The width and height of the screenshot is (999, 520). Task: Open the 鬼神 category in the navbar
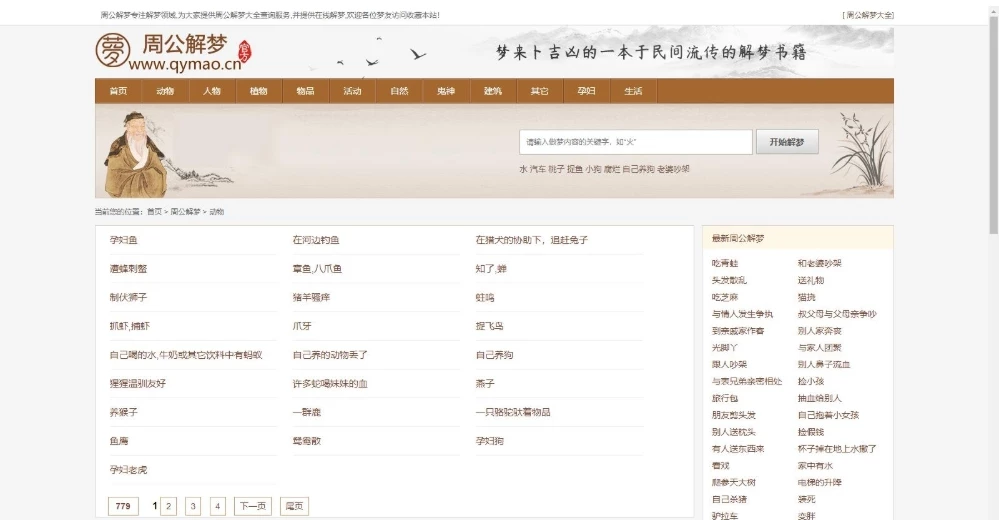(x=446, y=91)
